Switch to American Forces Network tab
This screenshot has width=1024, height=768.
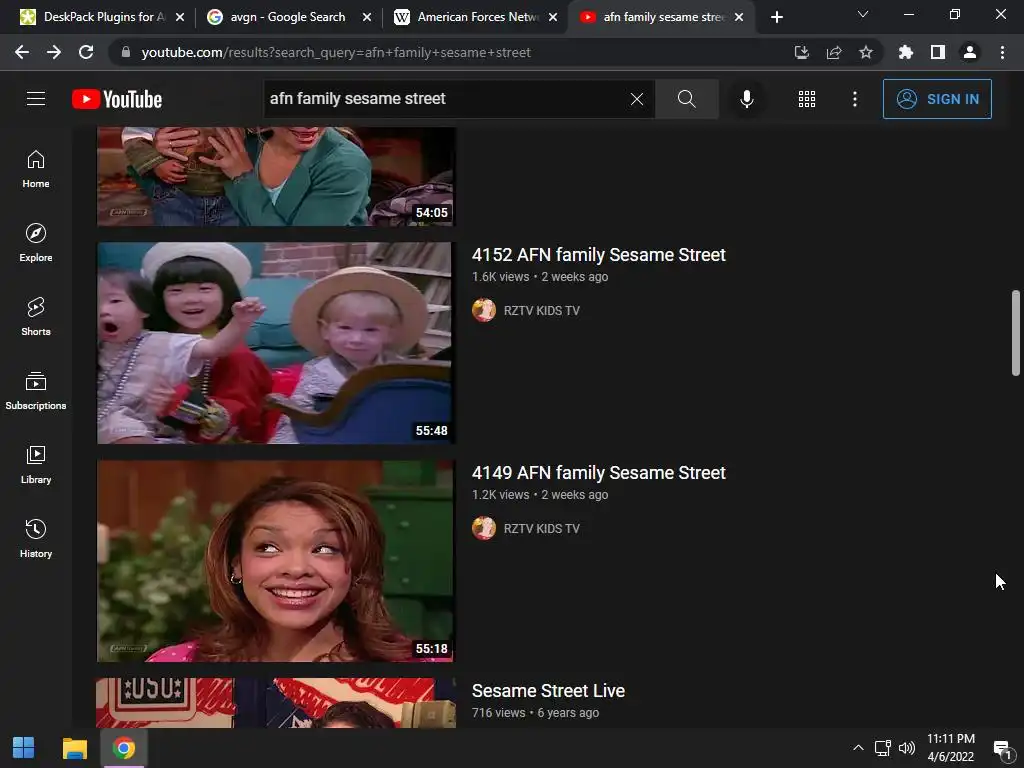(x=477, y=17)
